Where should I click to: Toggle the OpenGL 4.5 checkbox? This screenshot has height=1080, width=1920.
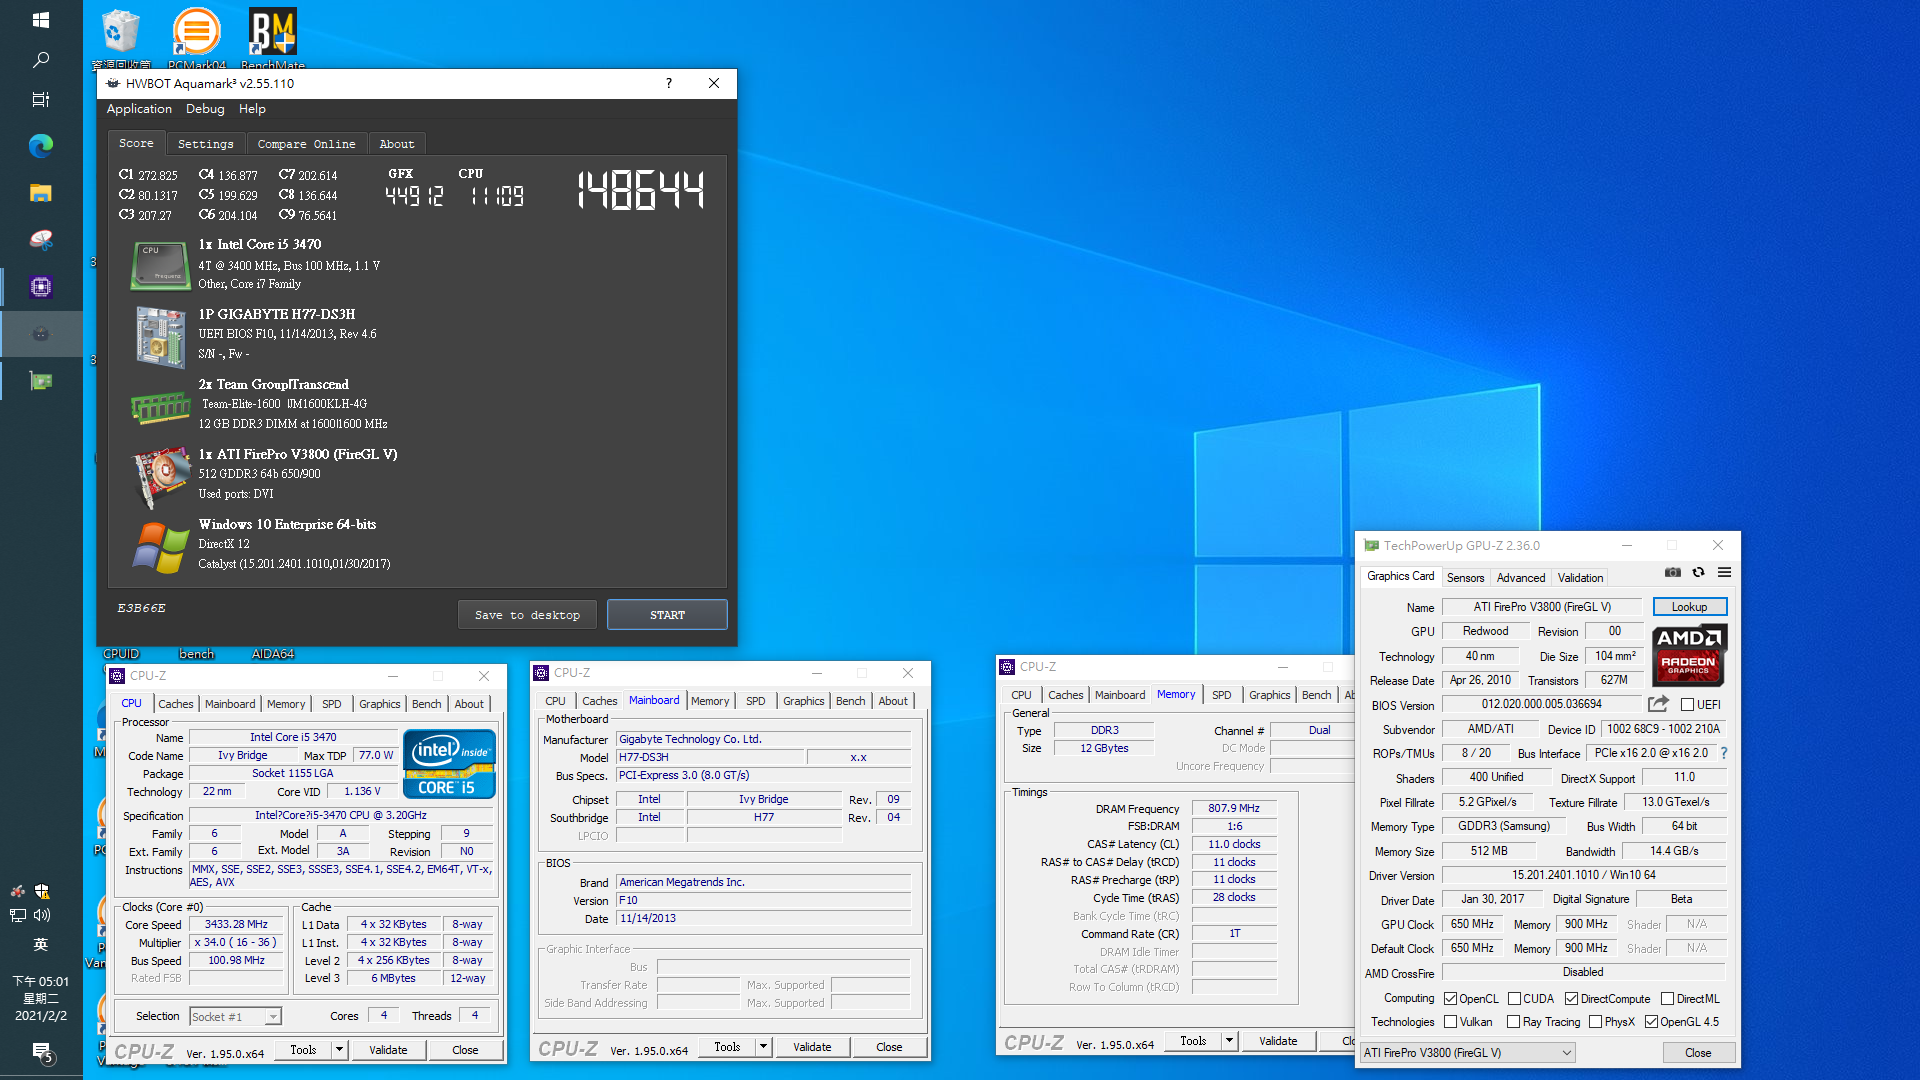[1651, 1022]
